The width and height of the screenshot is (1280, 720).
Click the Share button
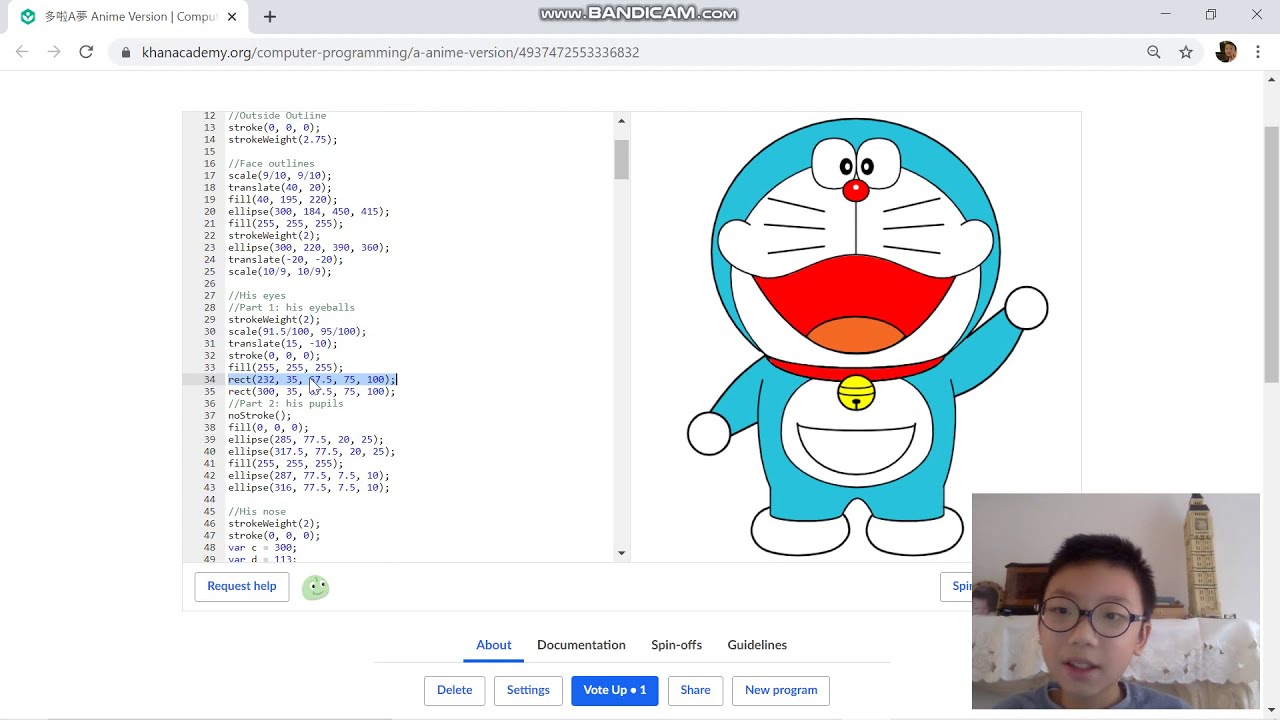pyautogui.click(x=695, y=690)
